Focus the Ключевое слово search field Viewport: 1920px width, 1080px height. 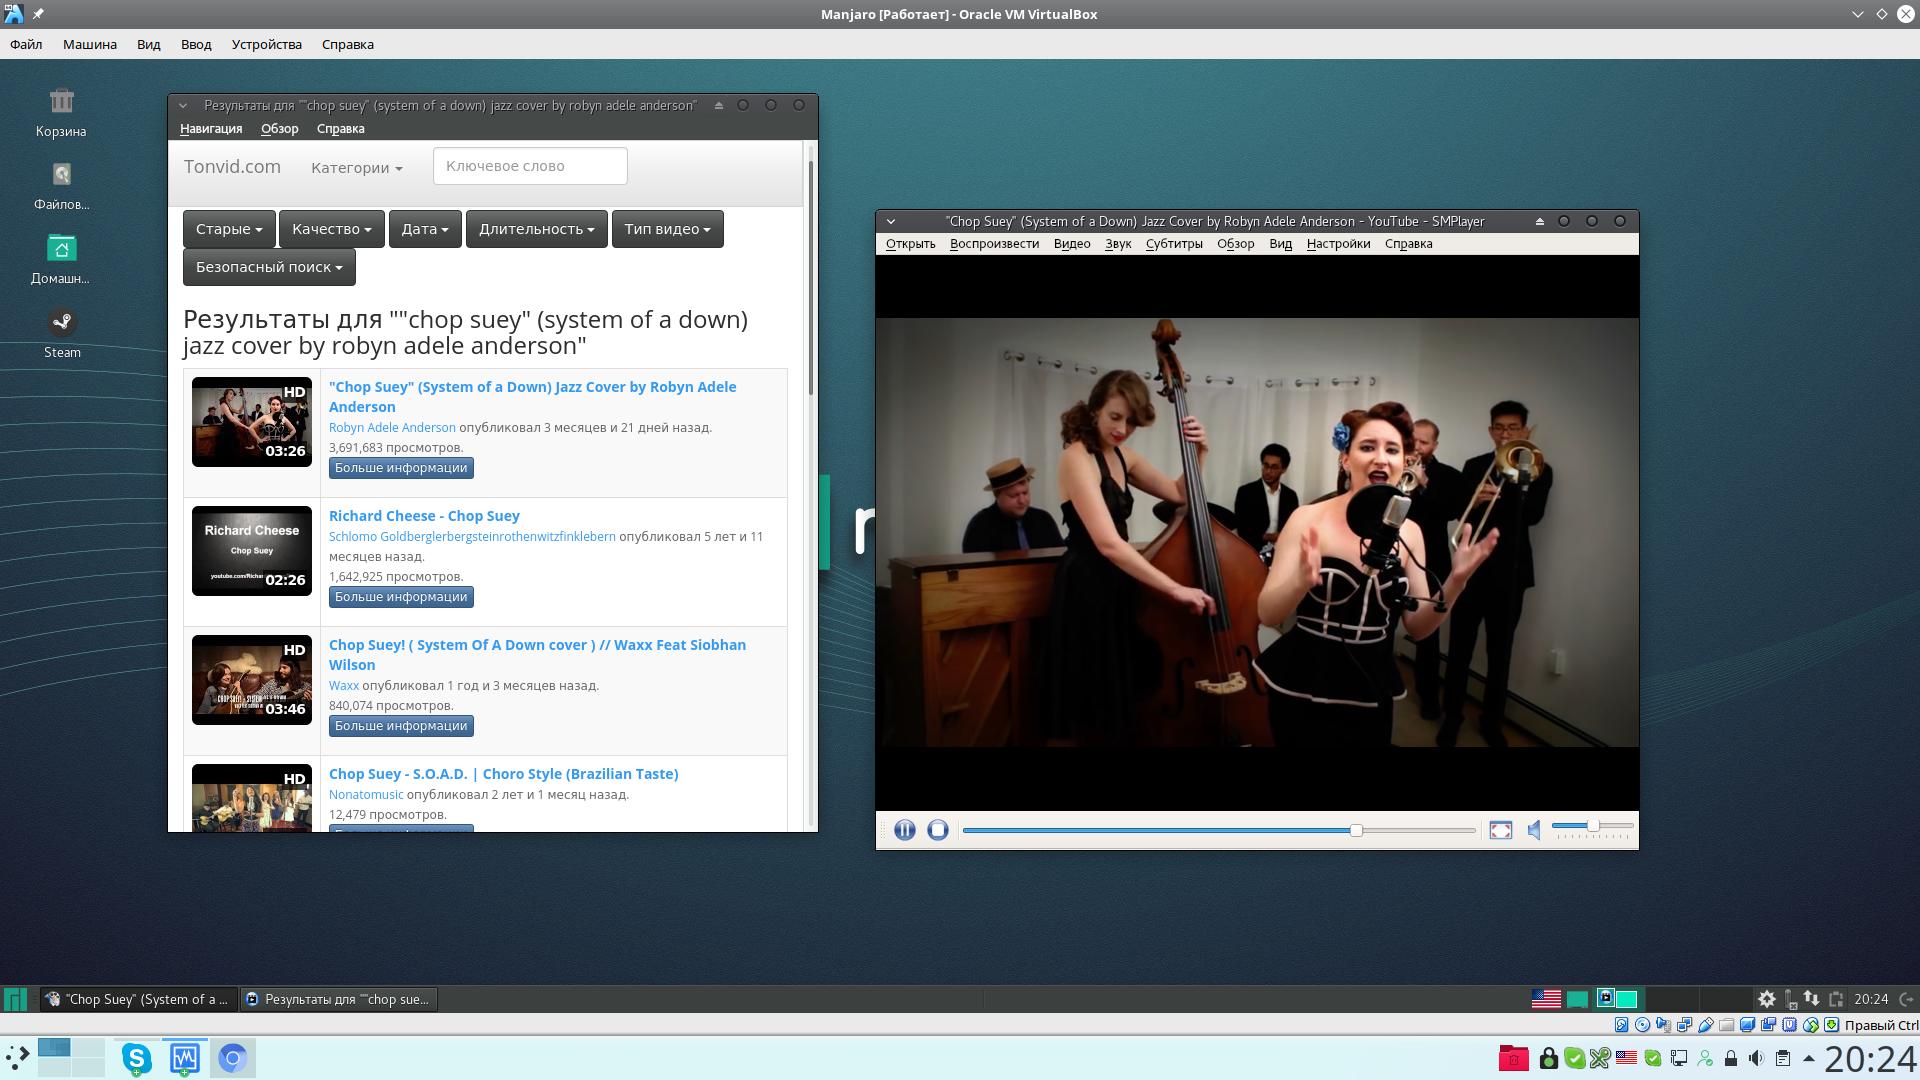click(530, 166)
